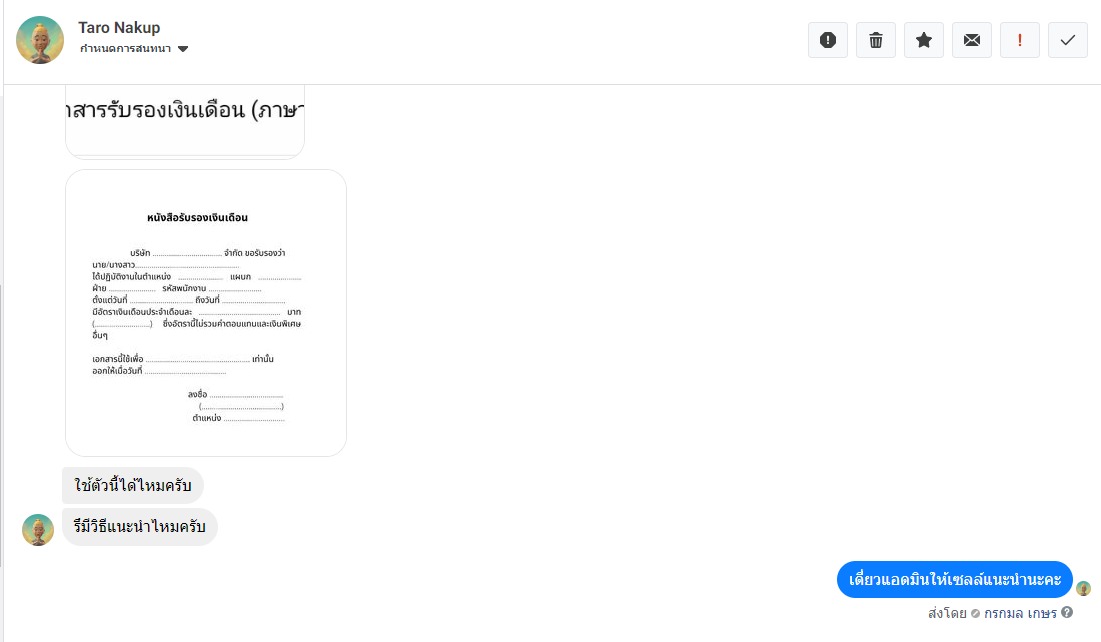This screenshot has height=642, width=1101.
Task: Mark conversation unread with envelope icon
Action: pos(971,40)
